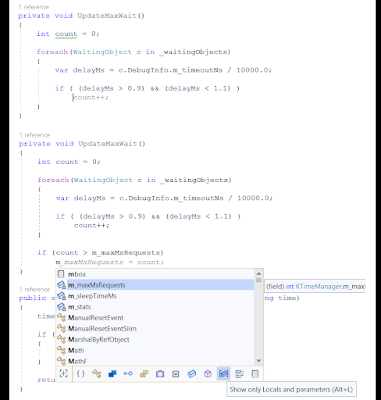Open the '1 reference' CodeLens above second UpdateMaxWait
The image size is (381, 400).
[35, 135]
